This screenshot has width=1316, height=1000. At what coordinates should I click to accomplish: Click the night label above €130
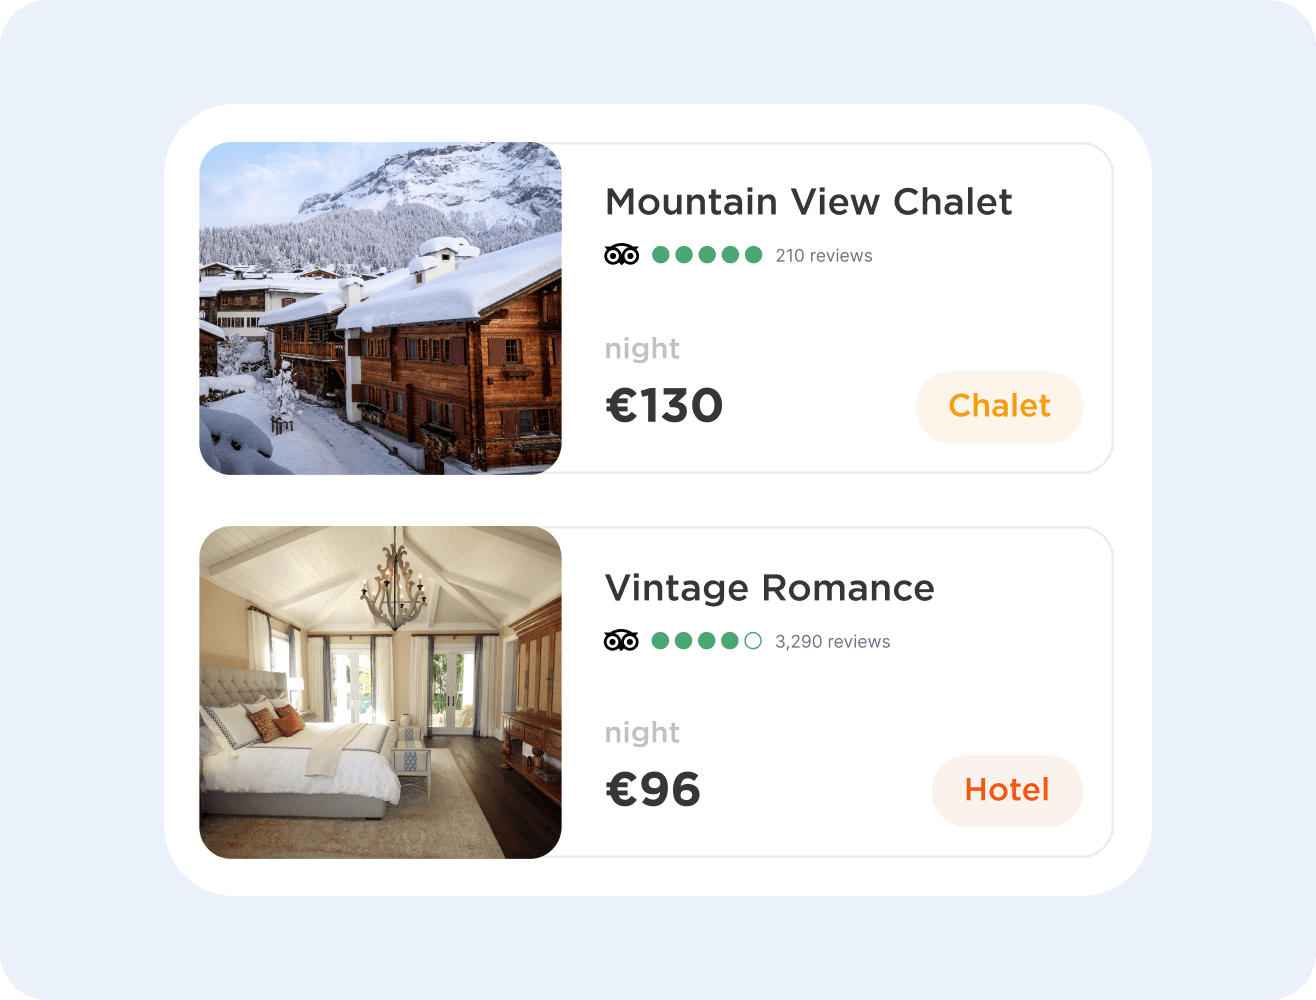[x=642, y=349]
